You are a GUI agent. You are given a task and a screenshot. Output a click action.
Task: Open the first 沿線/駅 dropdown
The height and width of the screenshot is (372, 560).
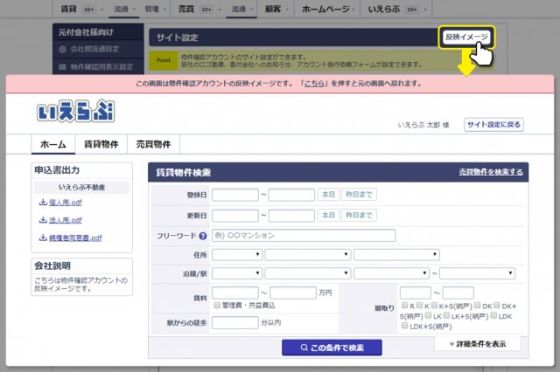pos(237,273)
